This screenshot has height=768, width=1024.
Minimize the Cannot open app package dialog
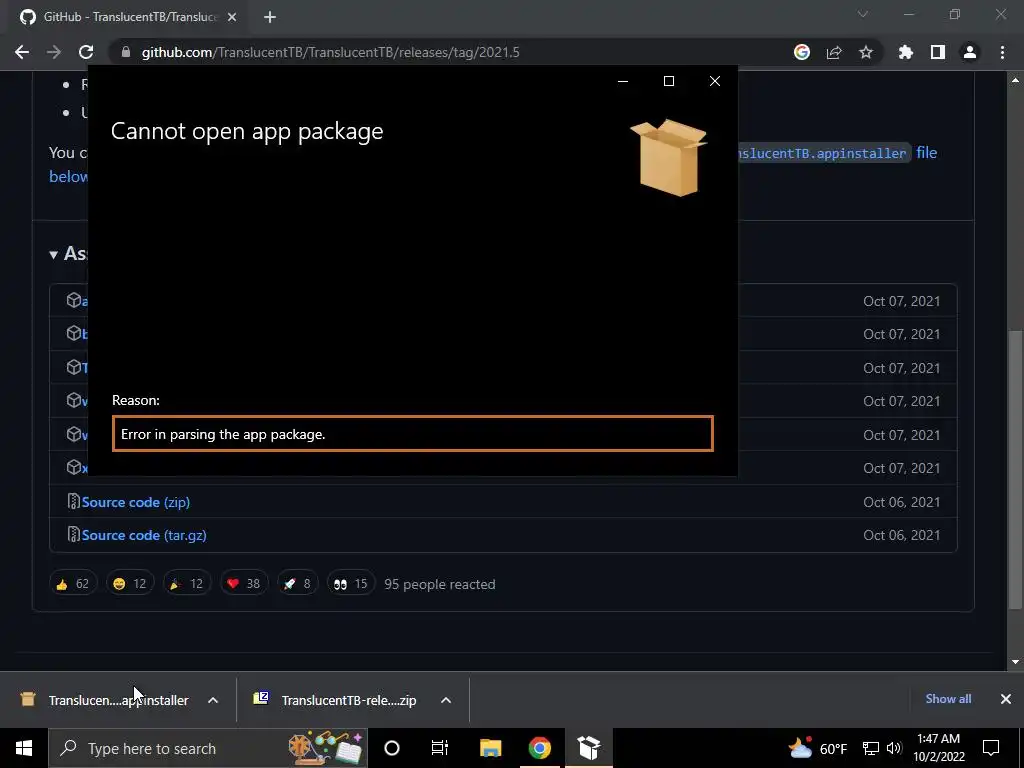click(x=623, y=81)
